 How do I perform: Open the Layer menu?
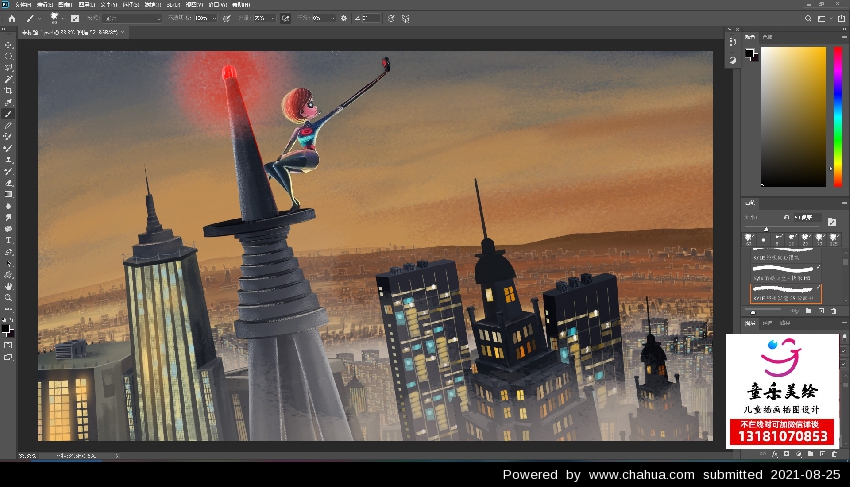click(87, 4)
